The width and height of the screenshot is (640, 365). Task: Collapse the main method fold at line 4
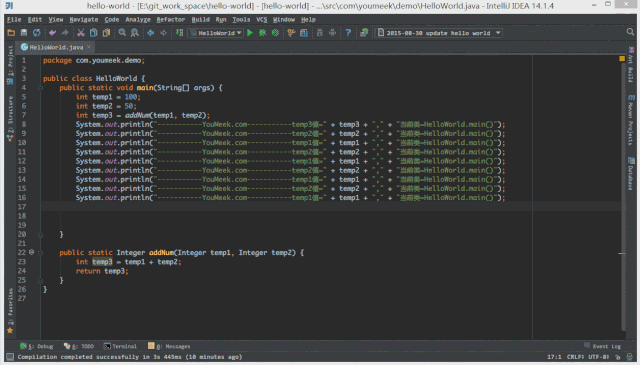click(x=40, y=88)
